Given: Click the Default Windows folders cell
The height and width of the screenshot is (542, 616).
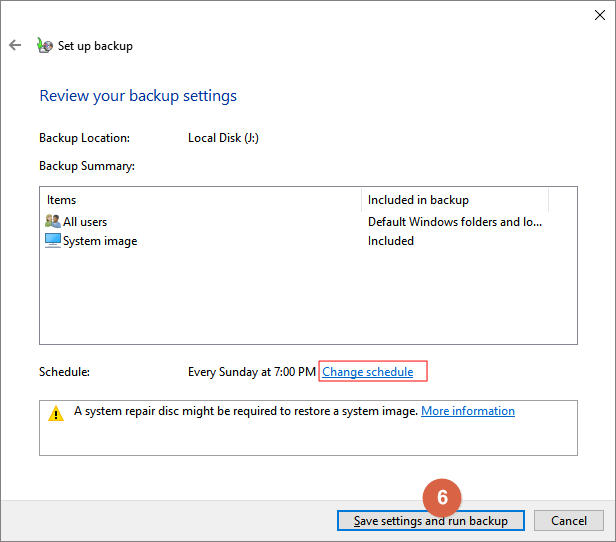Looking at the screenshot, I should [455, 221].
